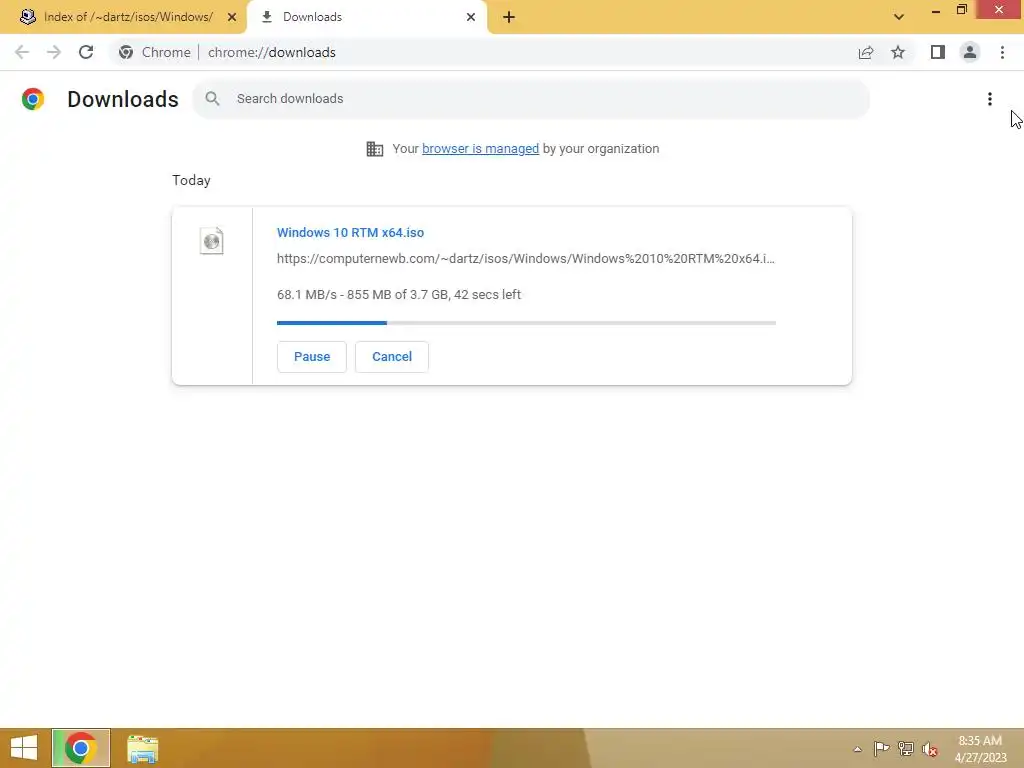
Task: Reload the Downloads page
Action: click(x=86, y=52)
